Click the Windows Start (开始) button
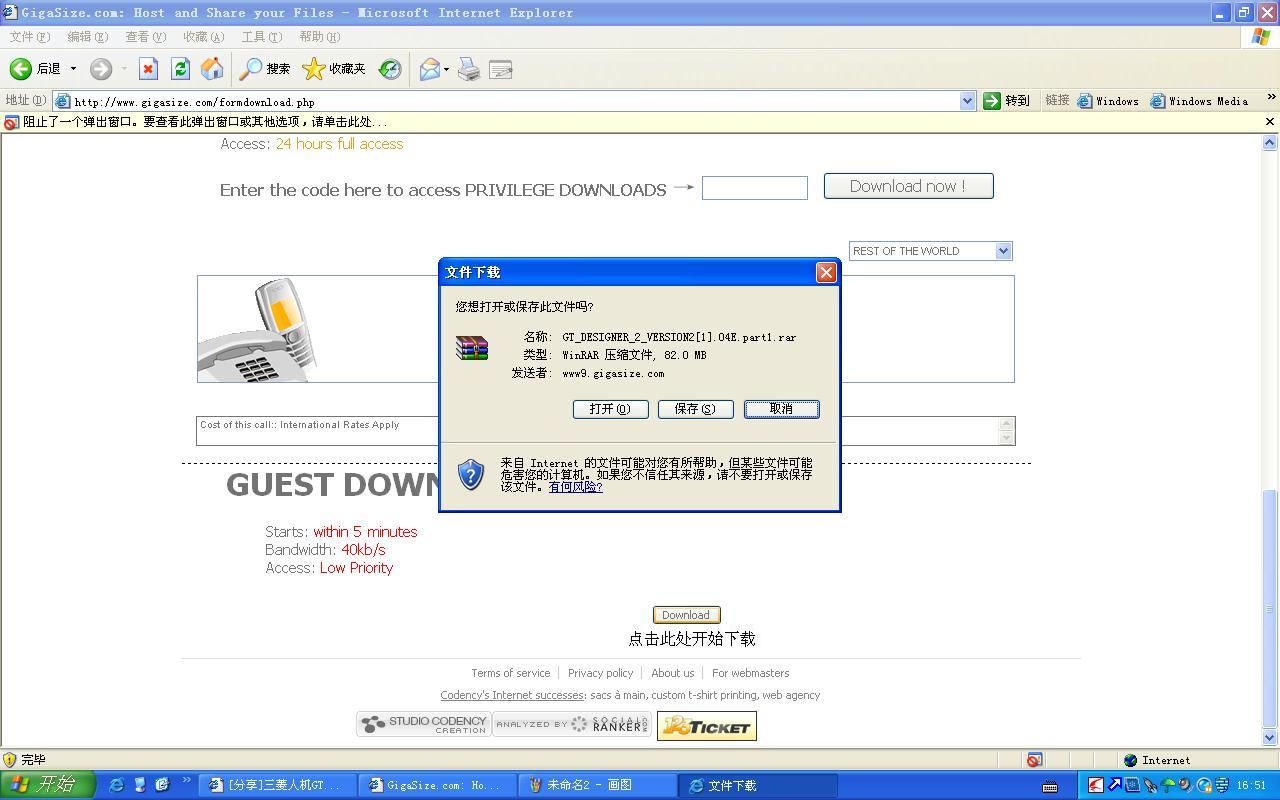The image size is (1280, 800). pyautogui.click(x=47, y=785)
